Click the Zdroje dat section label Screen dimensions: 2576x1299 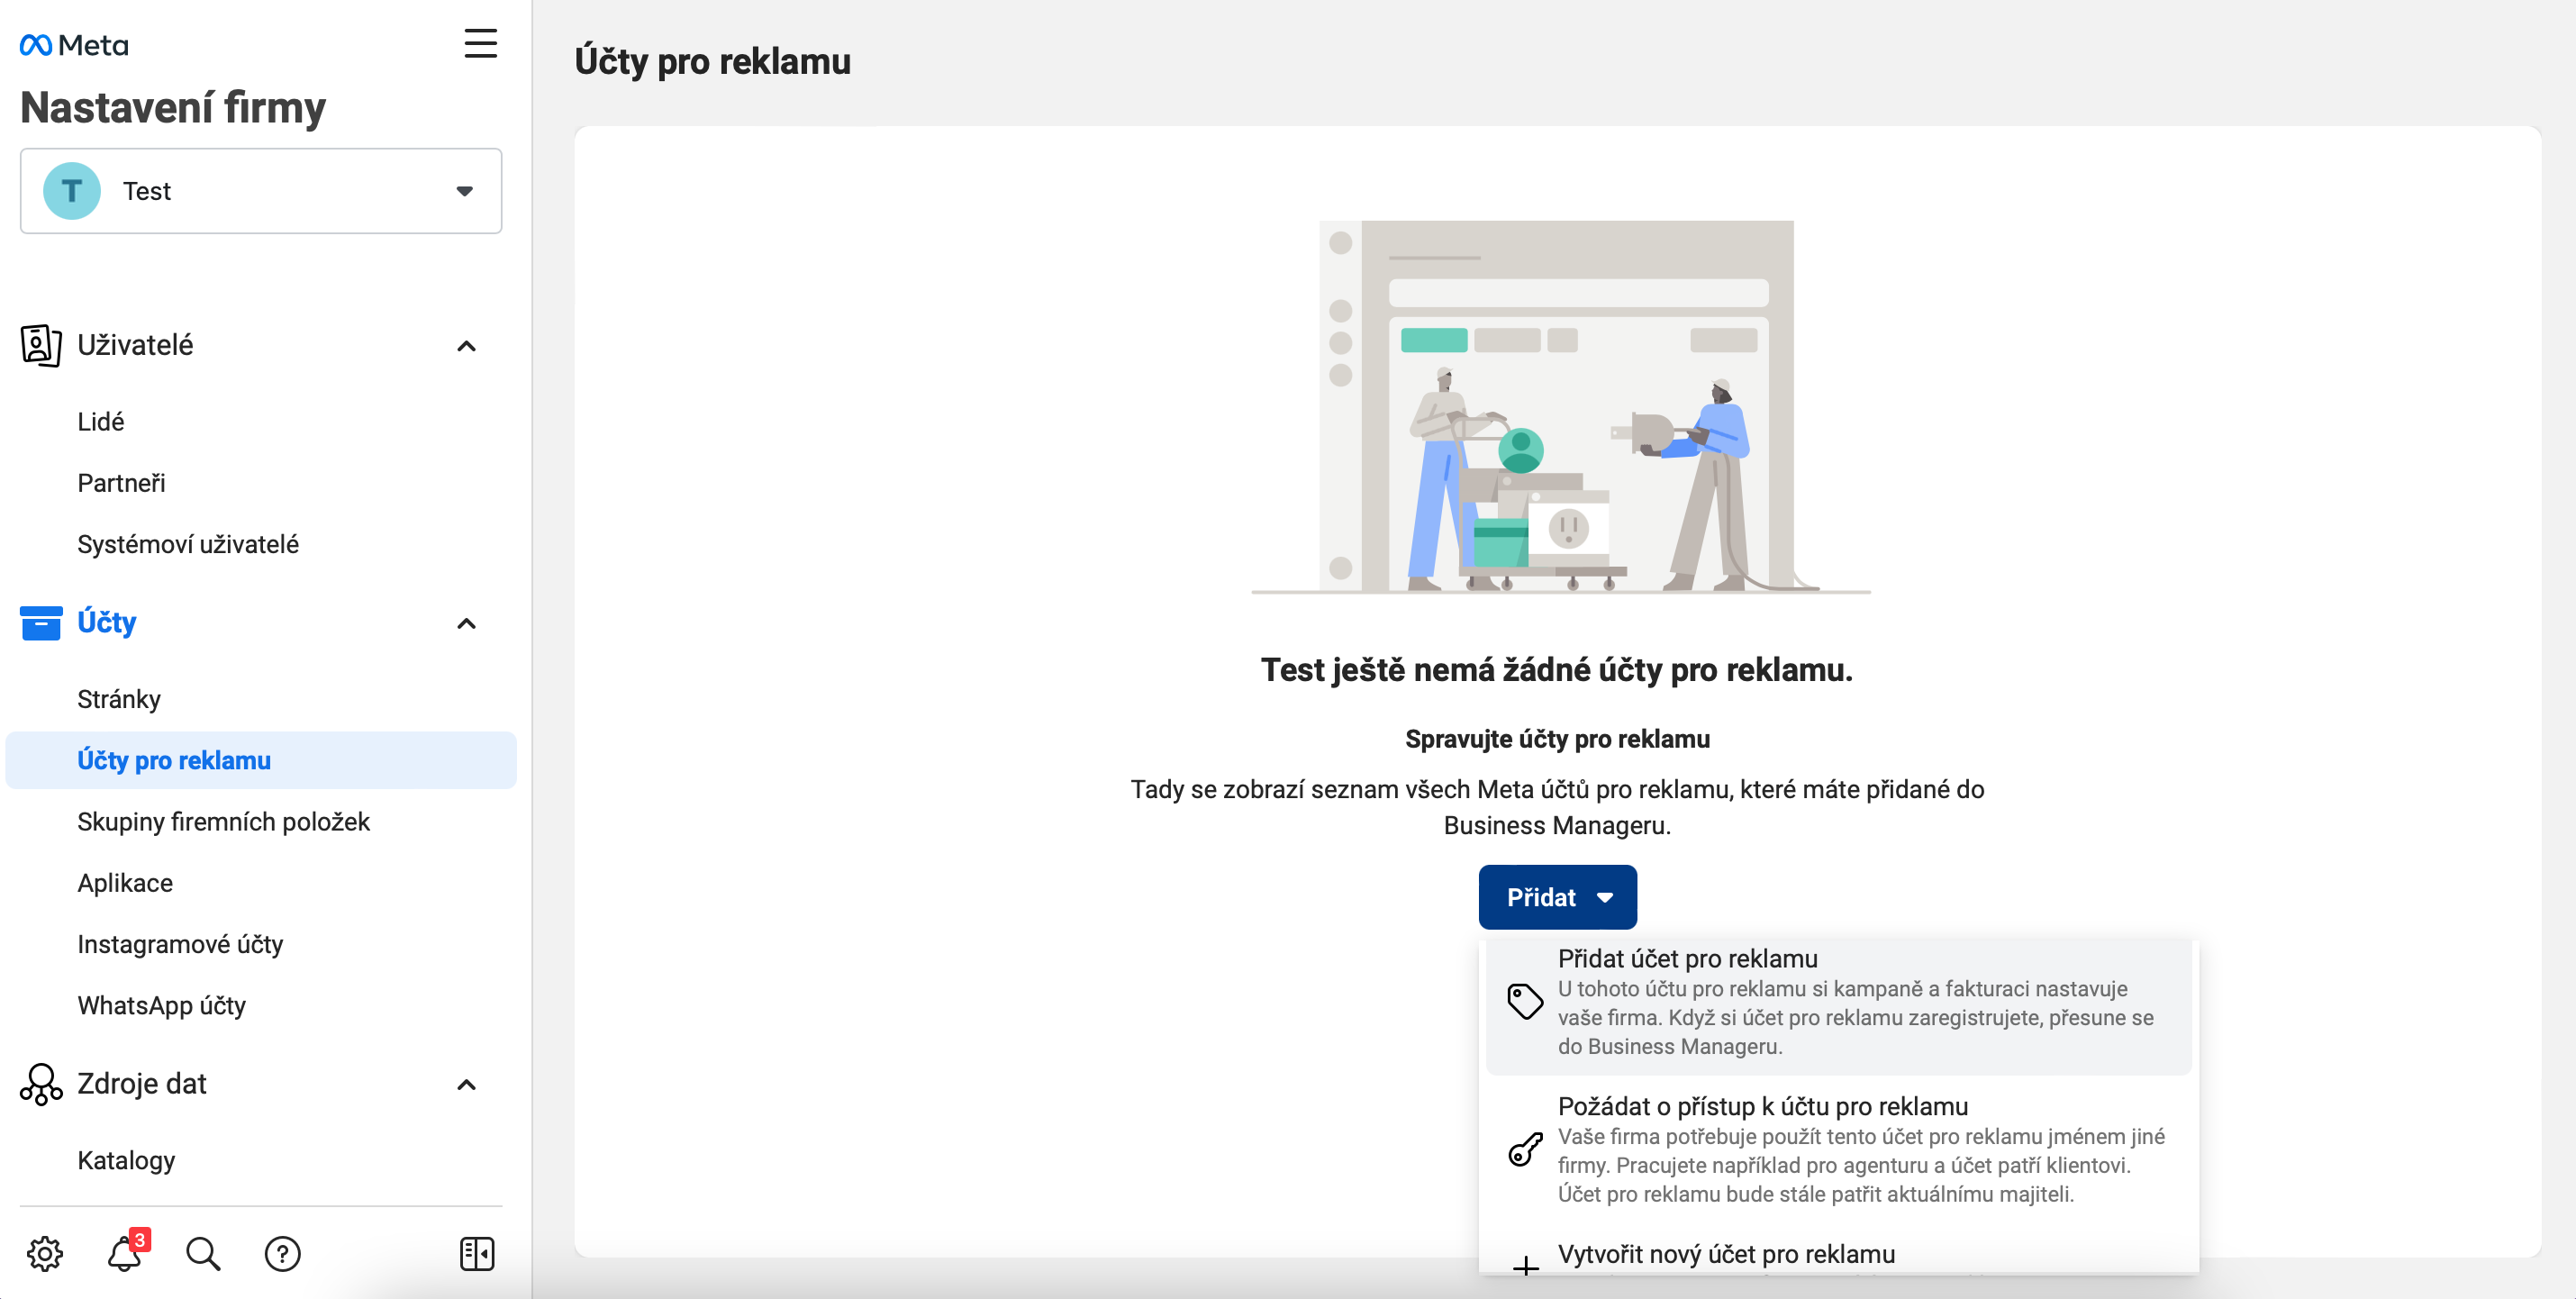pyautogui.click(x=142, y=1084)
